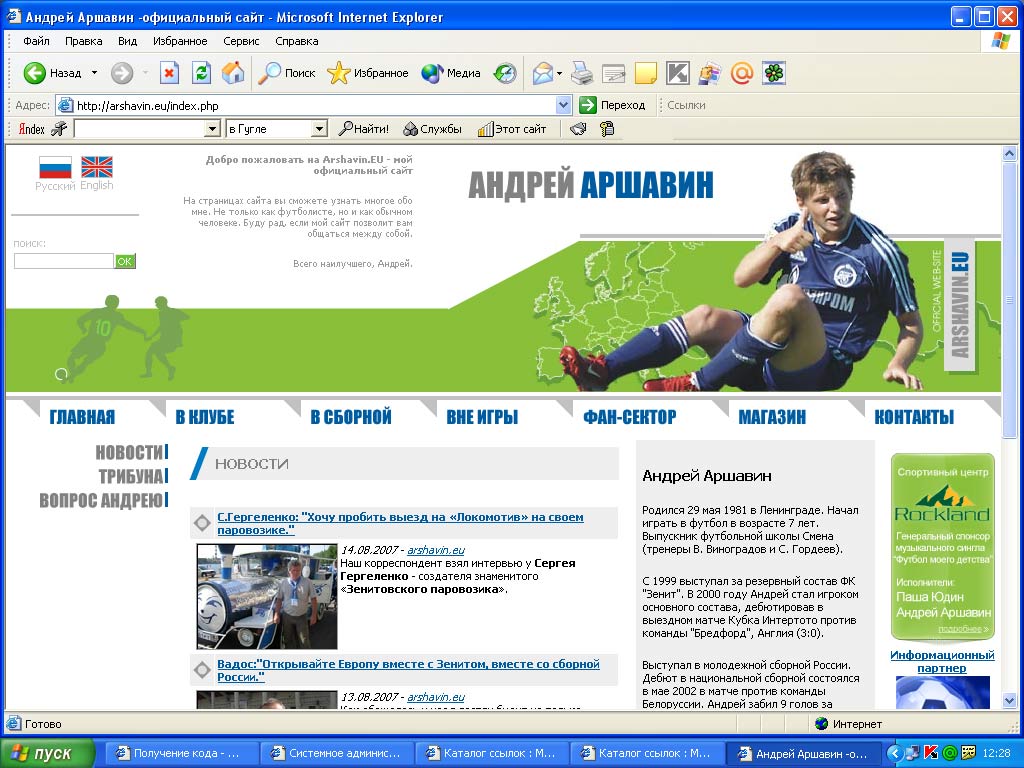
Task: Open the Back button history dropdown arrow
Action: [94, 73]
